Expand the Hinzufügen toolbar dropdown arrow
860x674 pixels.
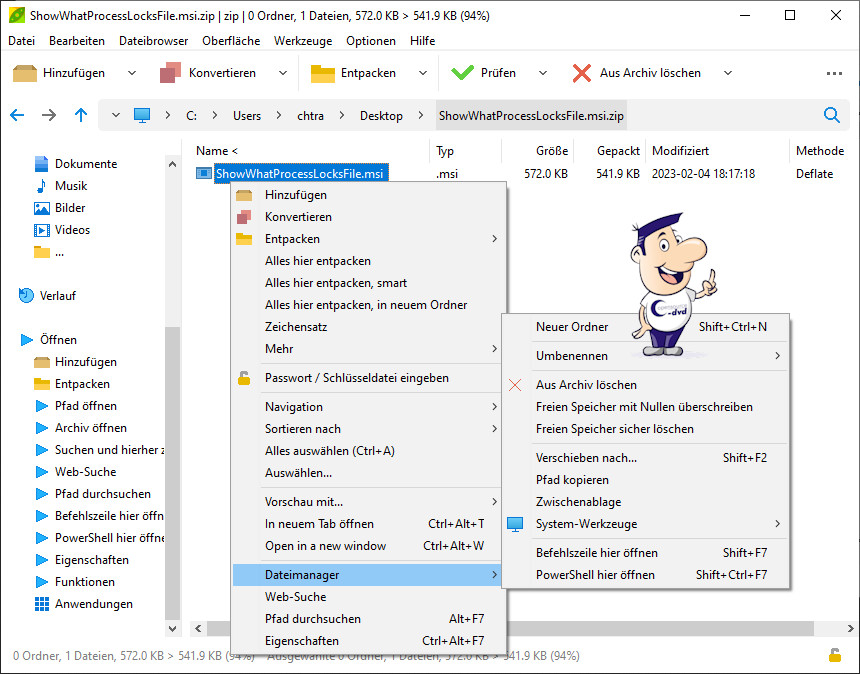coord(131,73)
